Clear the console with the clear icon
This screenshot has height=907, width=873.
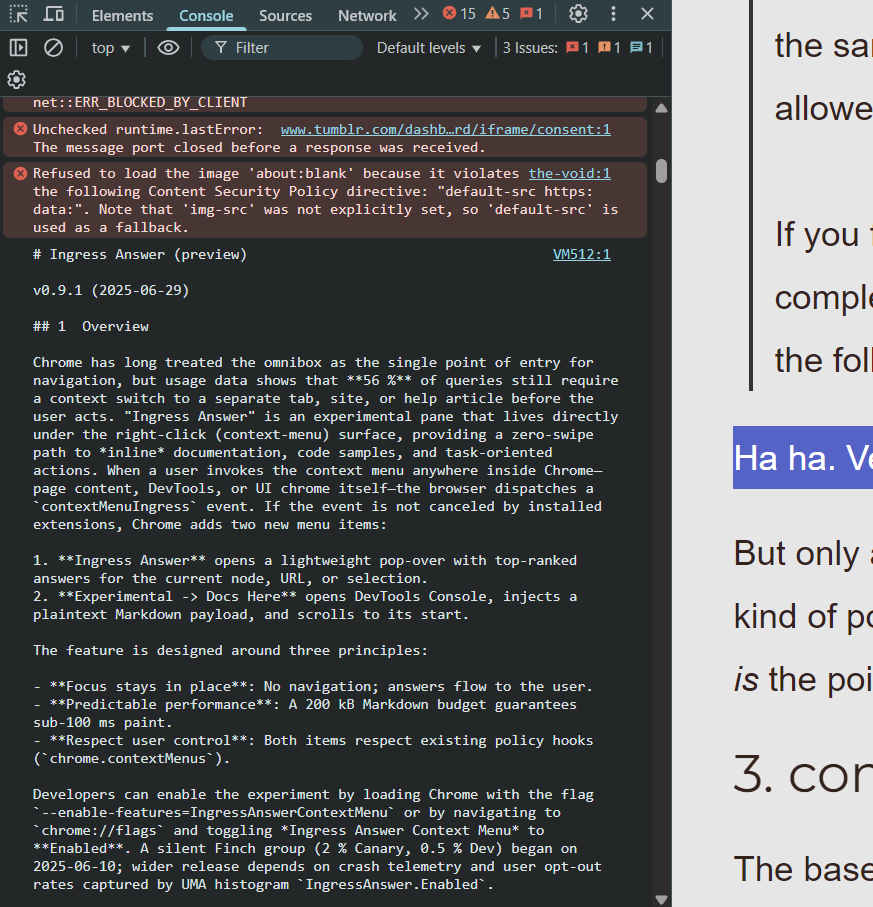[x=54, y=48]
